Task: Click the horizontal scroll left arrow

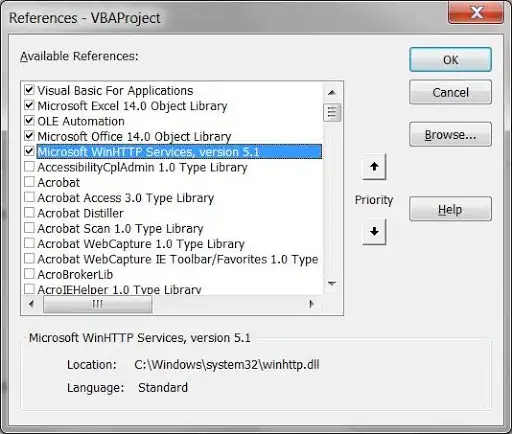Action: (x=32, y=304)
